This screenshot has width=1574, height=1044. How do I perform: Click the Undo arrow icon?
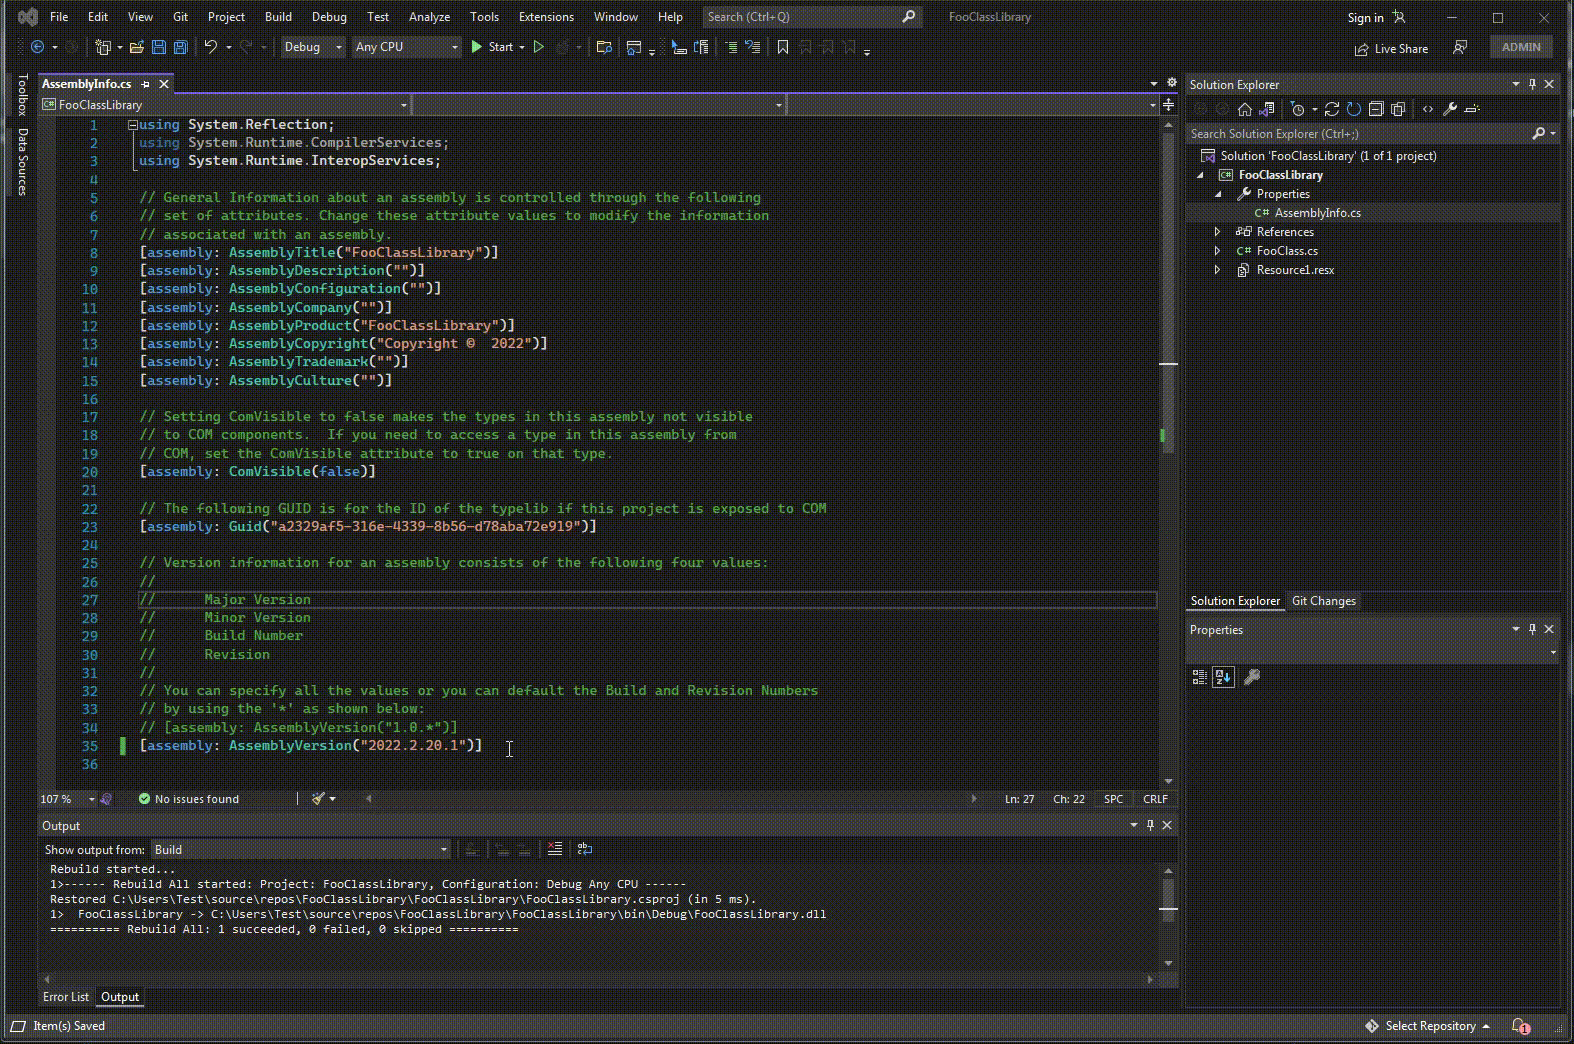coord(210,47)
